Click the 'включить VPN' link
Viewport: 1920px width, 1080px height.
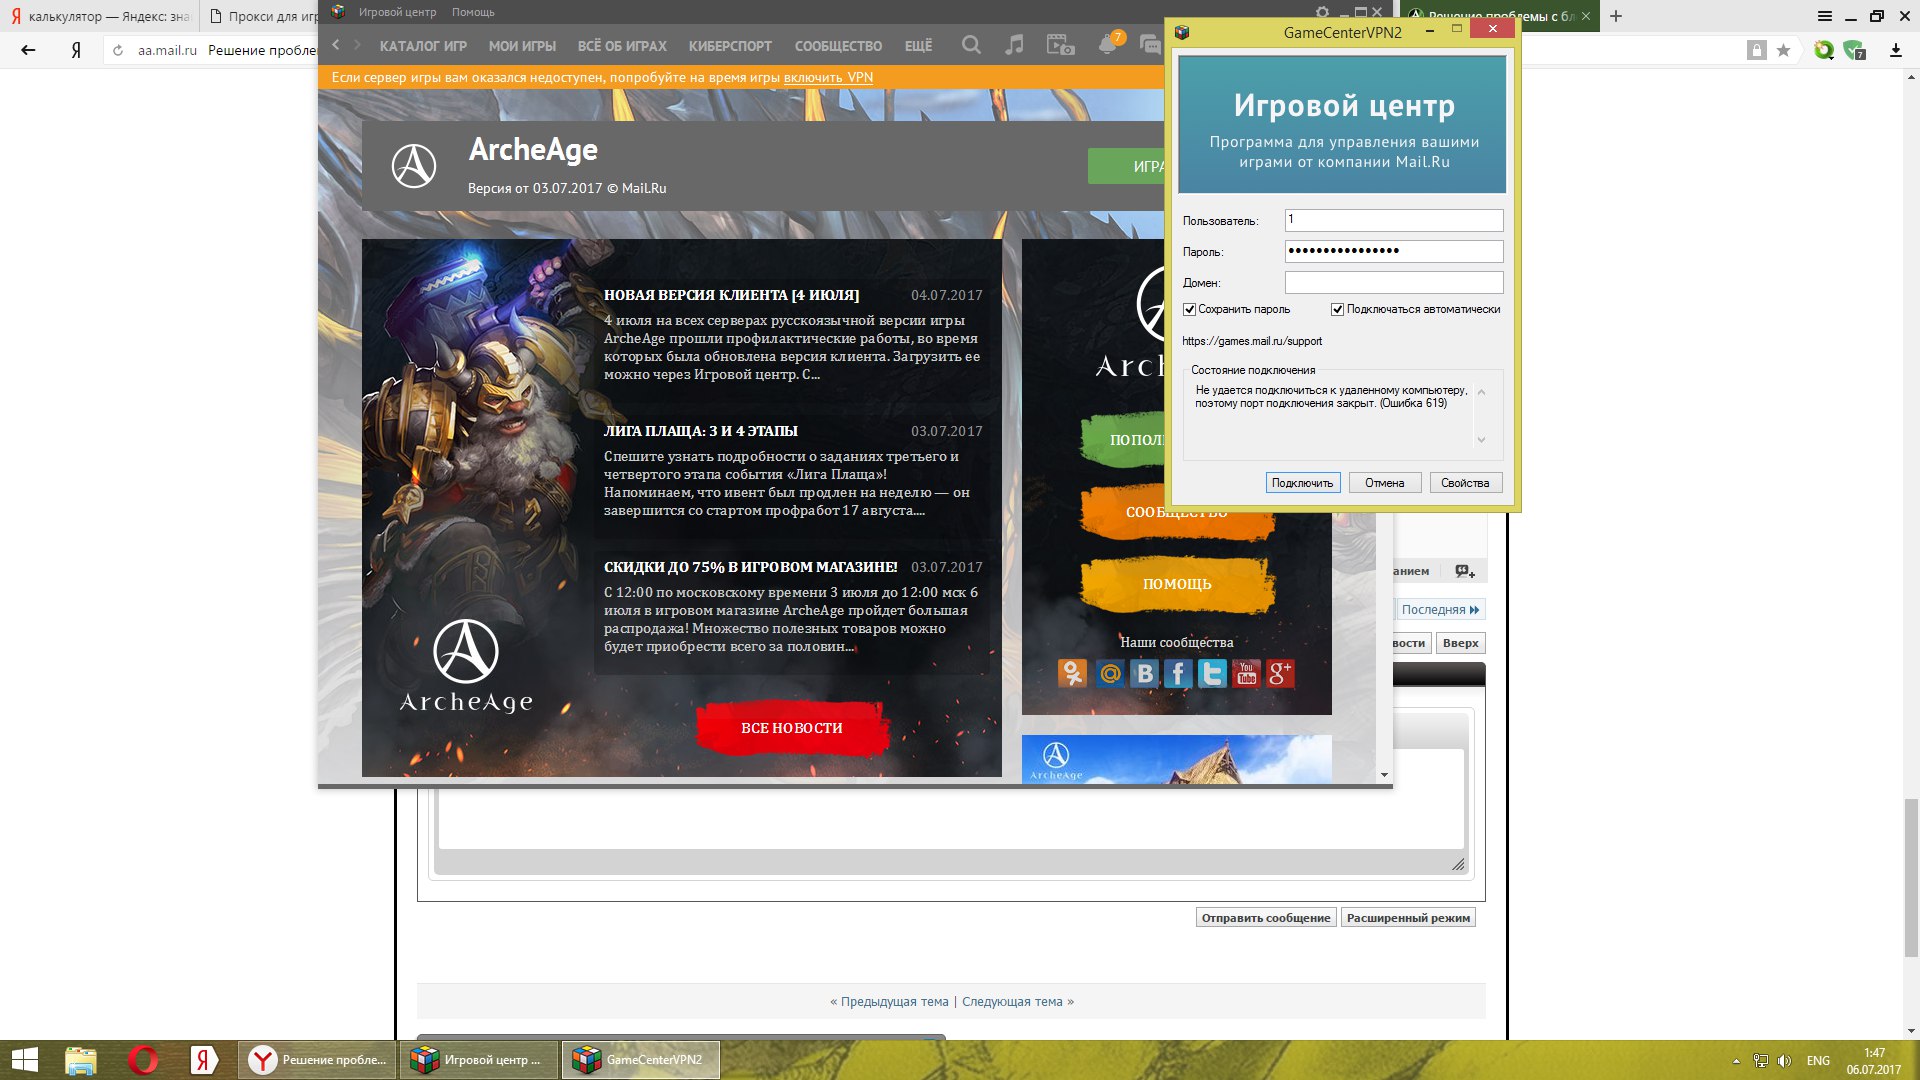828,78
